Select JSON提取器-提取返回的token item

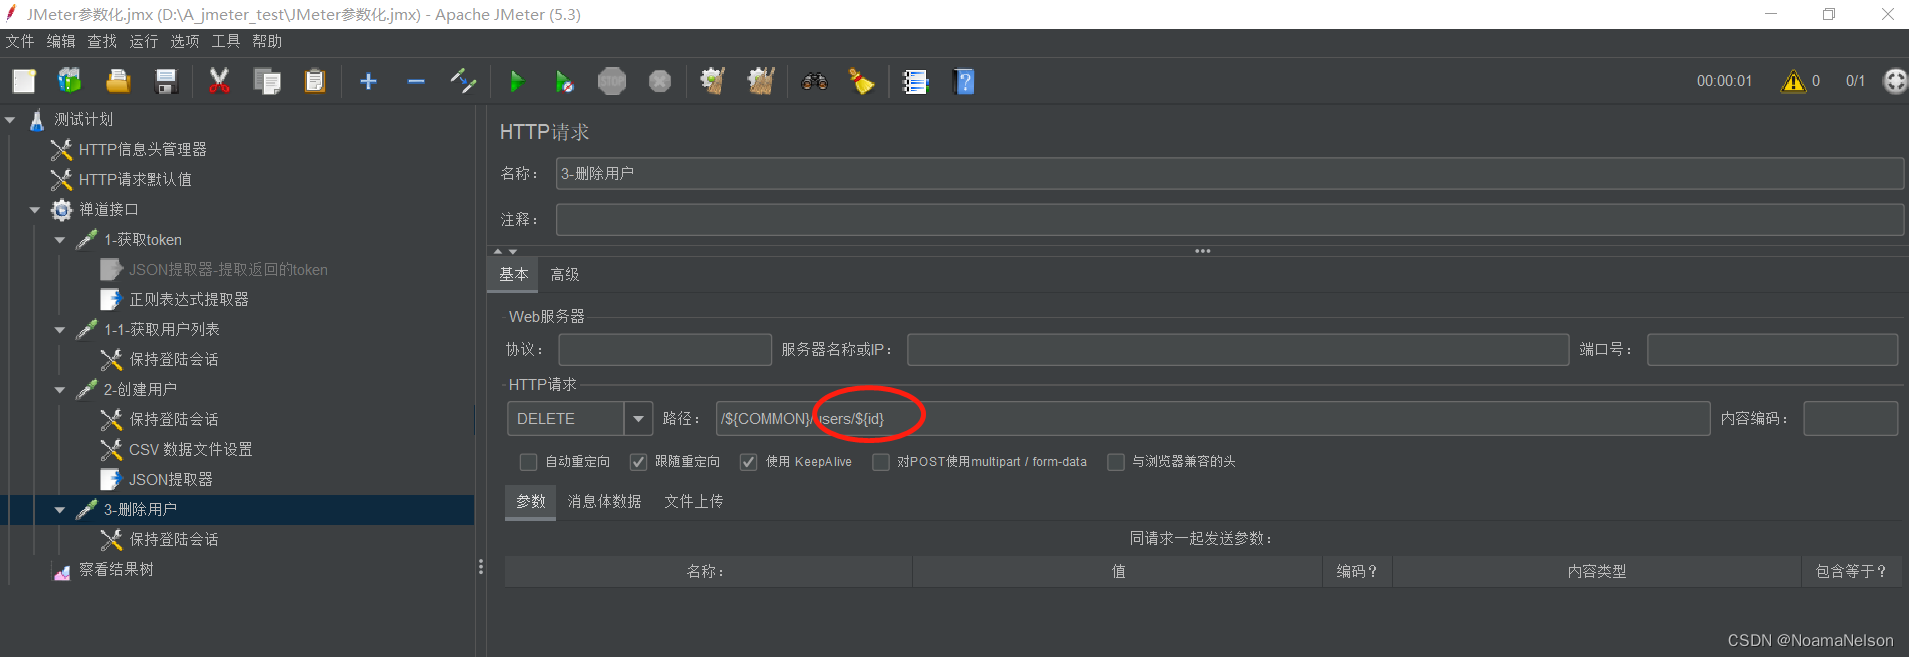[x=228, y=270]
